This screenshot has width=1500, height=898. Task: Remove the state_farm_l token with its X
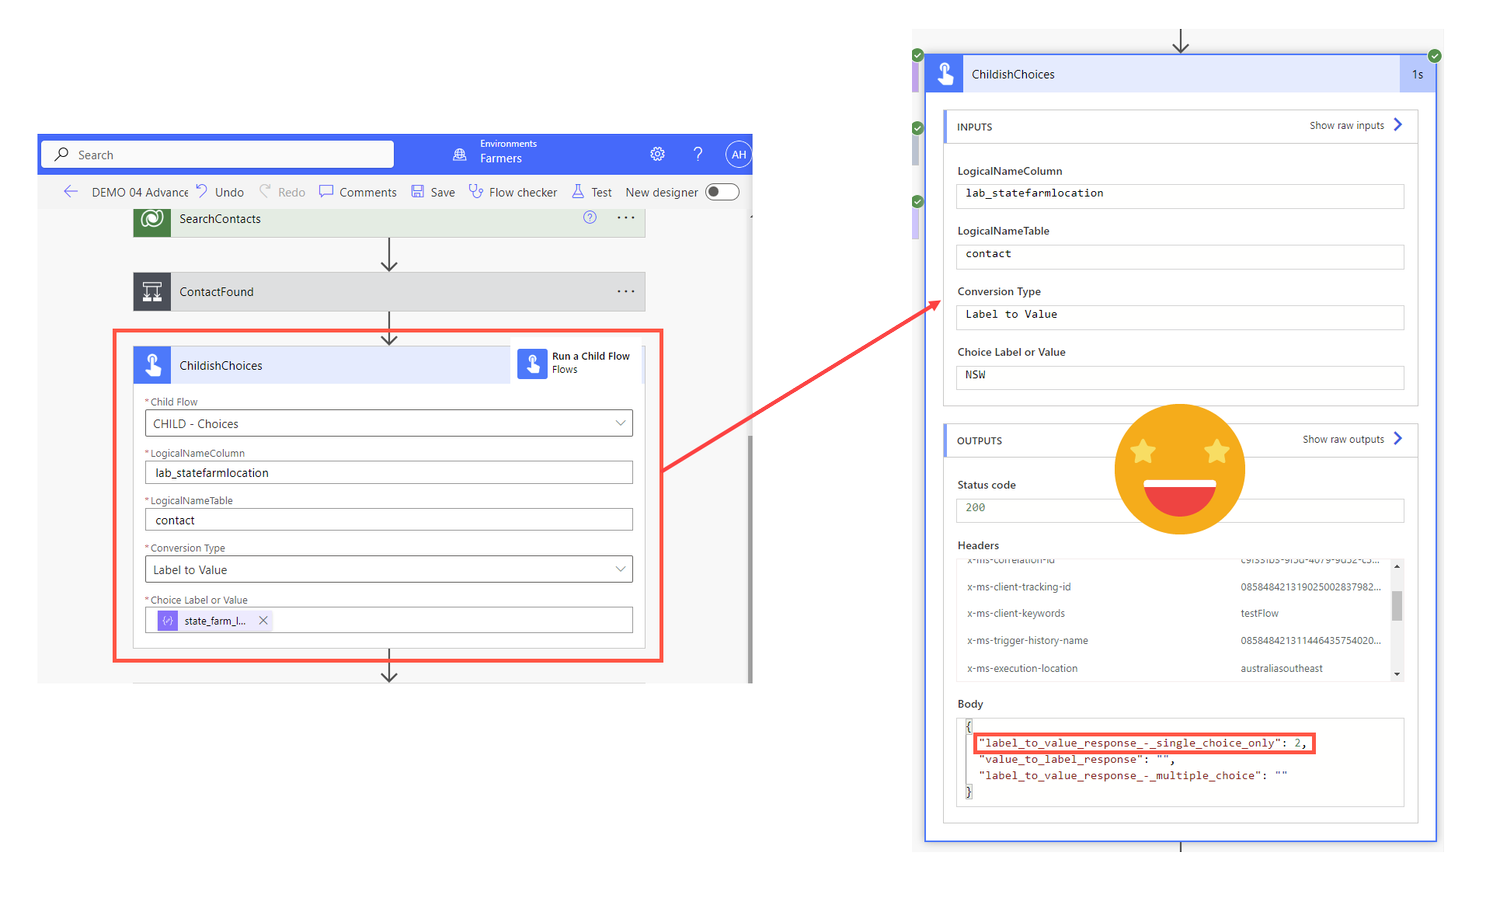tap(263, 620)
